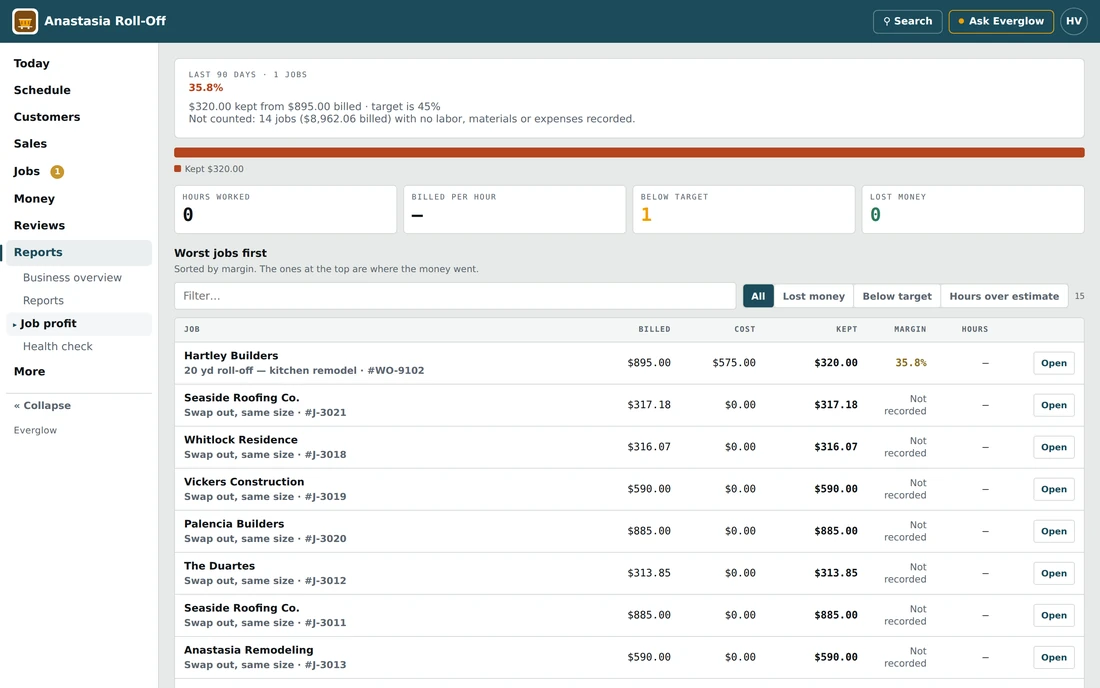
Task: Open the Sales section
Action: pos(30,143)
